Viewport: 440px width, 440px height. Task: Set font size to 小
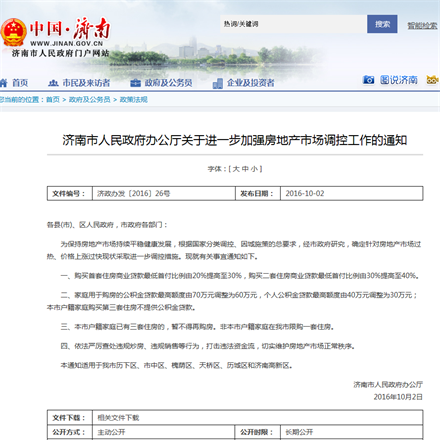(254, 169)
